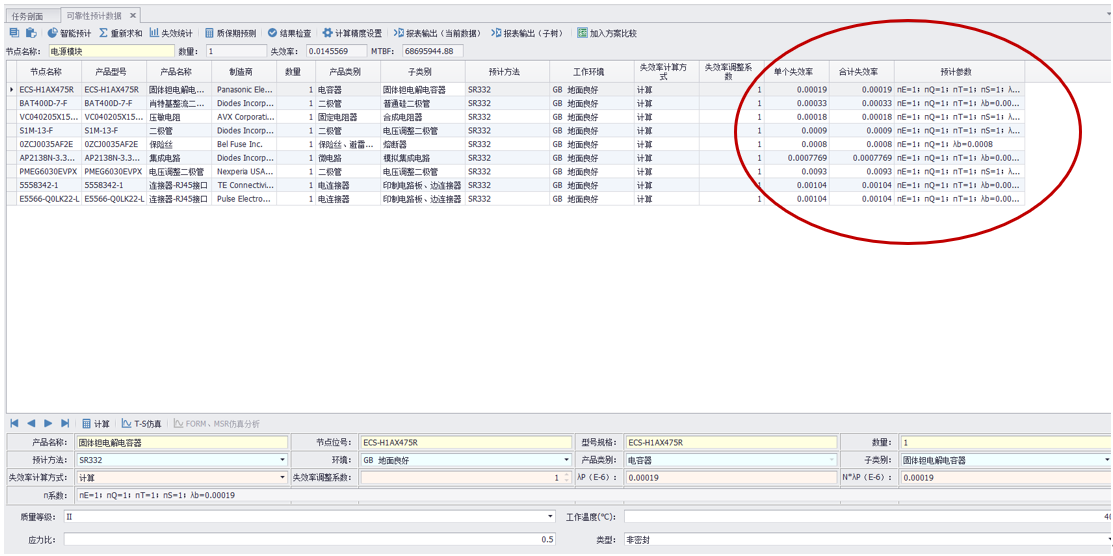This screenshot has width=1113, height=556.
Task: Click the 模拟集成电路 subcategory cell
Action: [x=423, y=158]
